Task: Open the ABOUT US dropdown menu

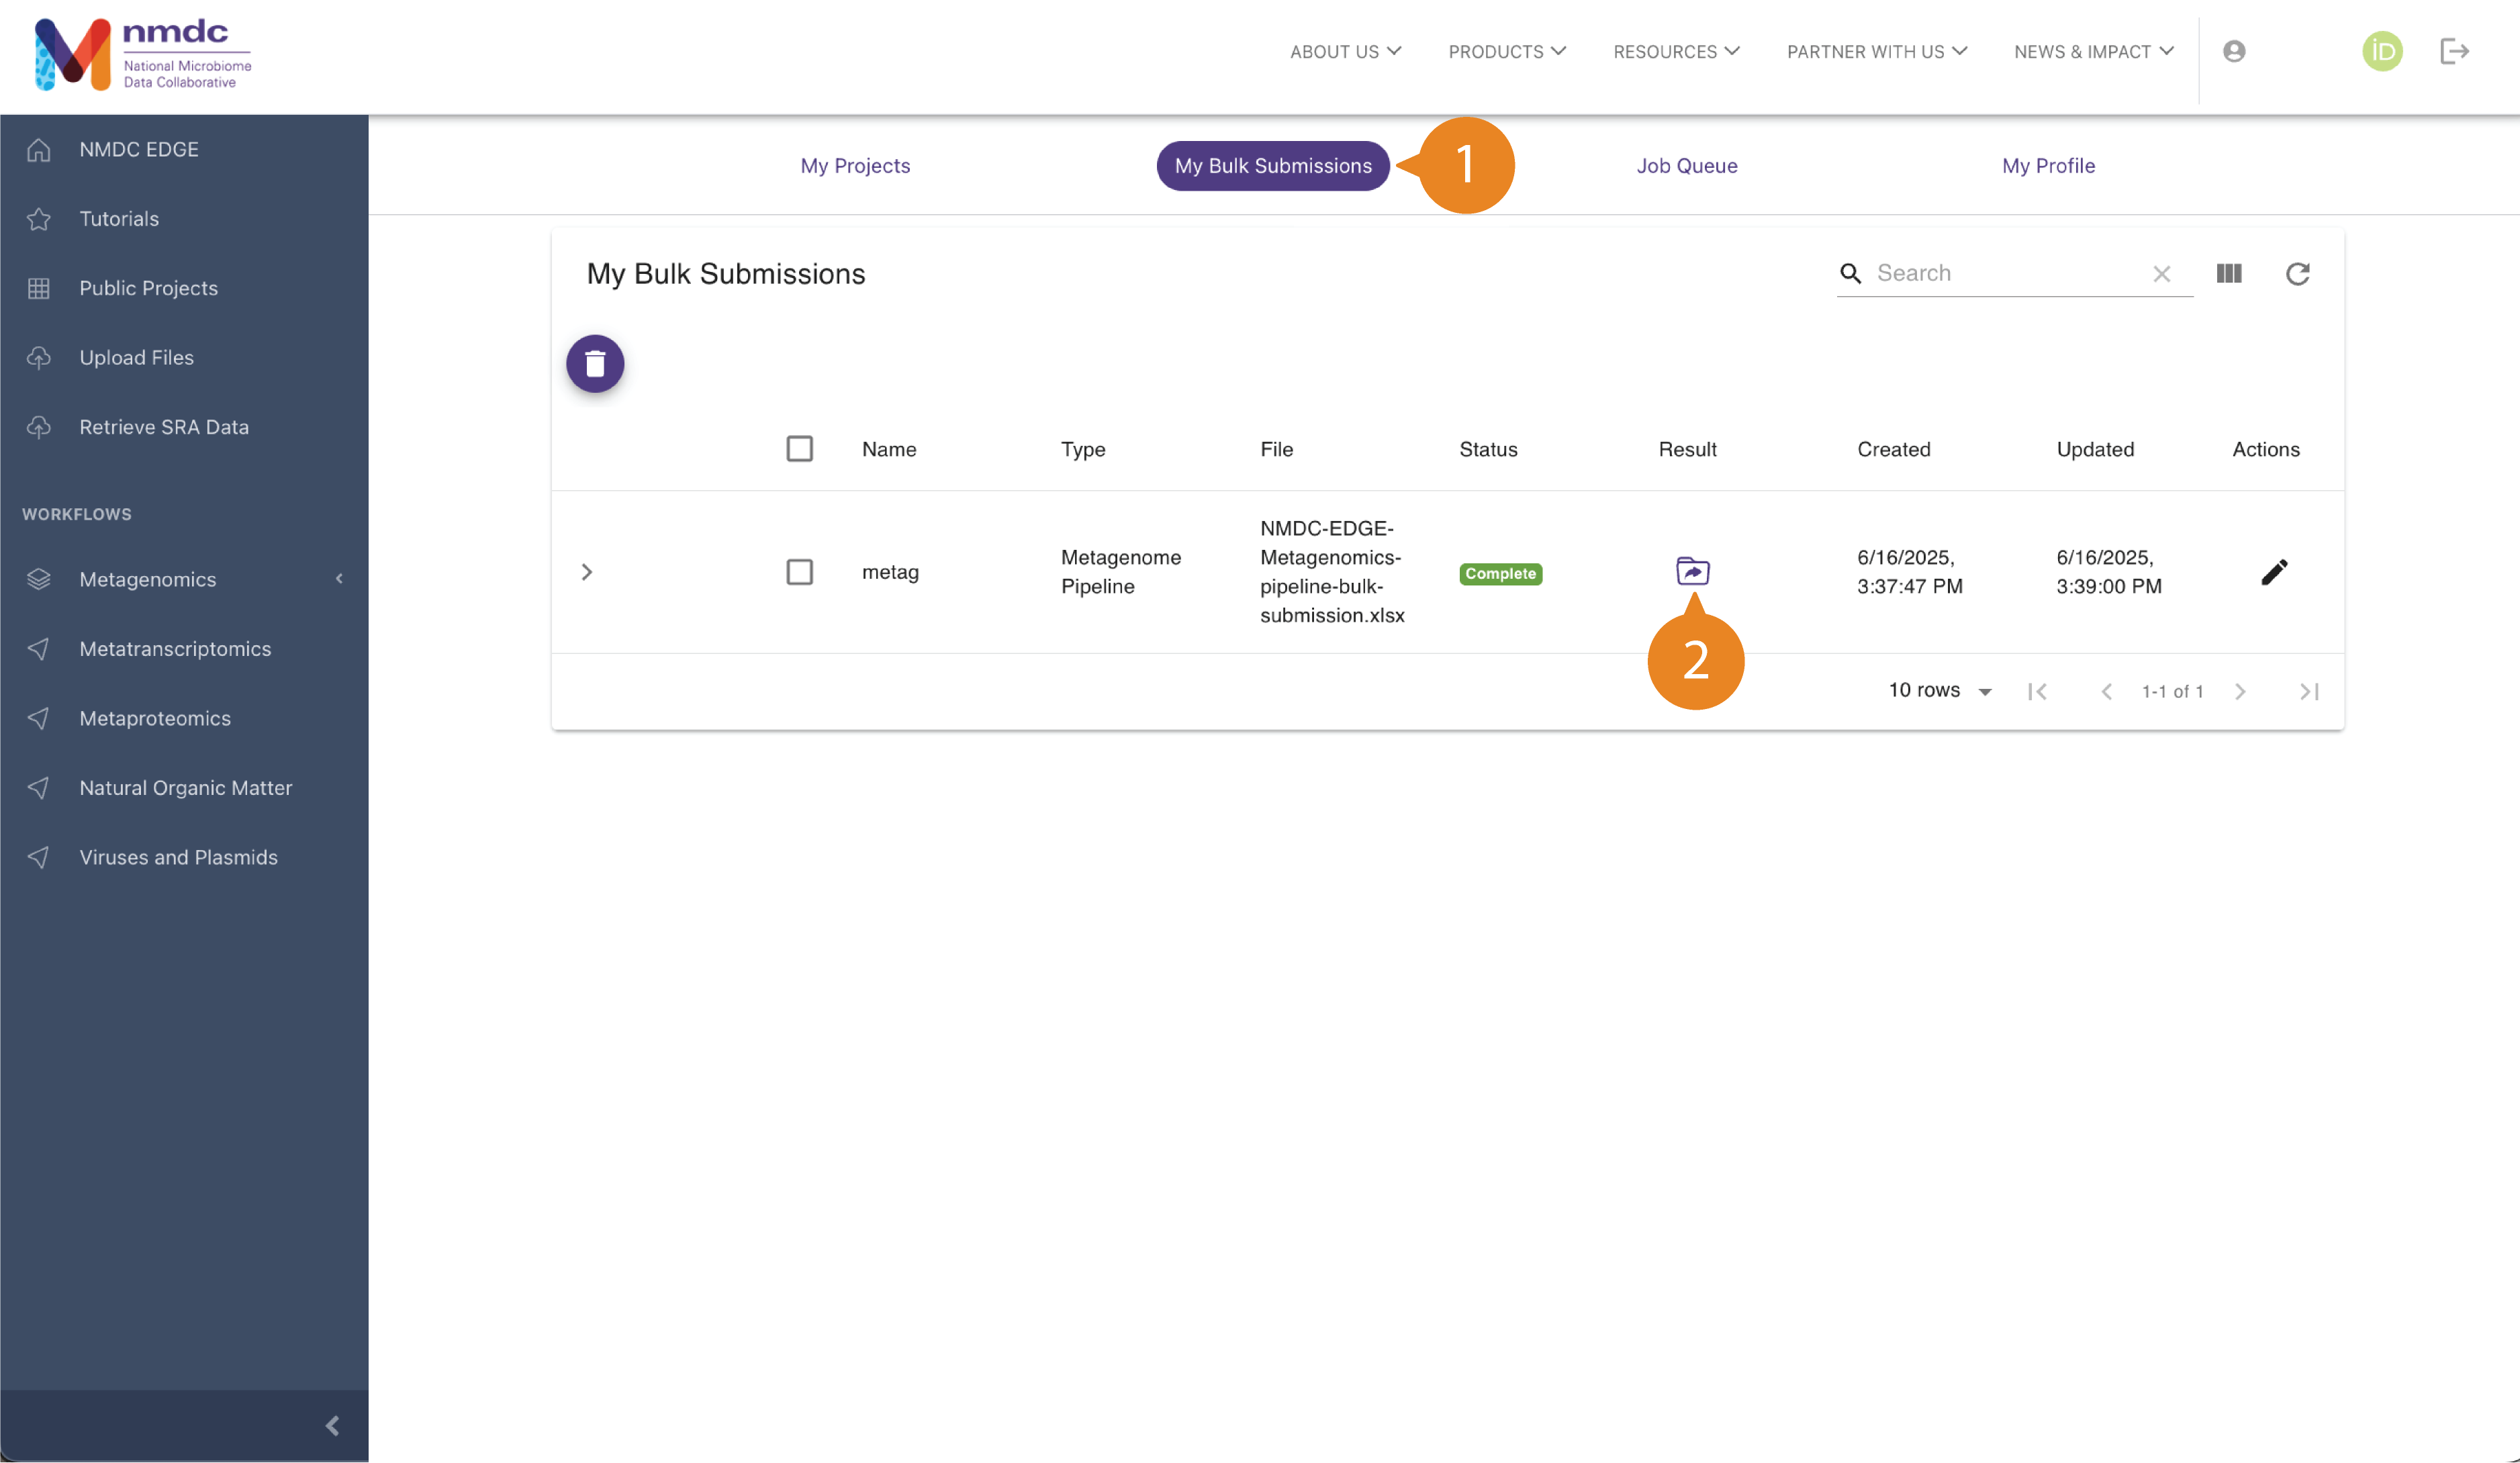Action: click(1345, 52)
